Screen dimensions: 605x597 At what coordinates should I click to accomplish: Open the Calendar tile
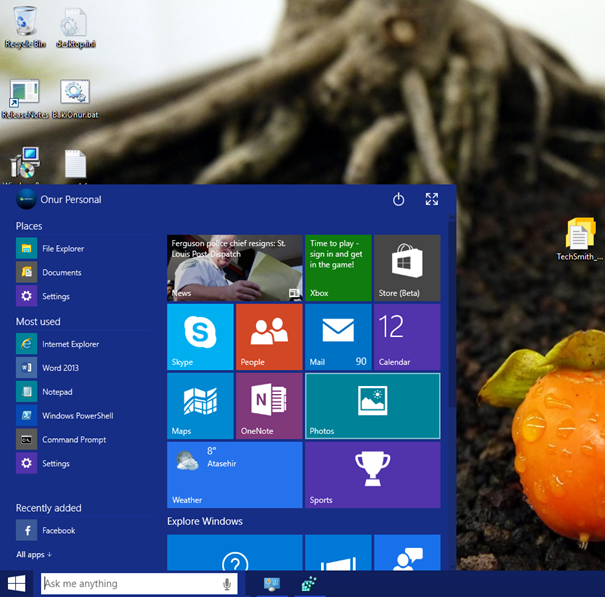coord(407,337)
